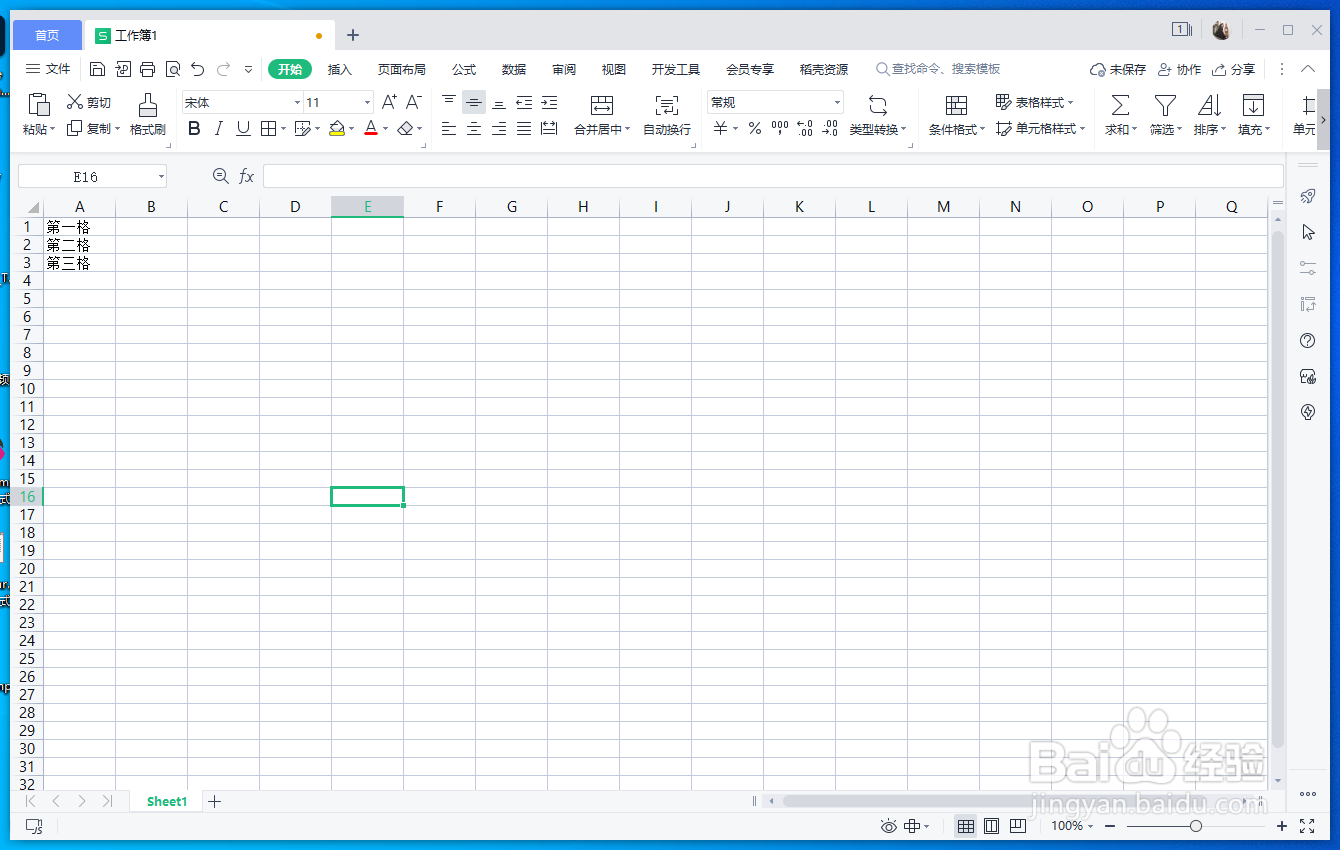Click the red font color swatch
This screenshot has height=850, width=1340.
371,128
